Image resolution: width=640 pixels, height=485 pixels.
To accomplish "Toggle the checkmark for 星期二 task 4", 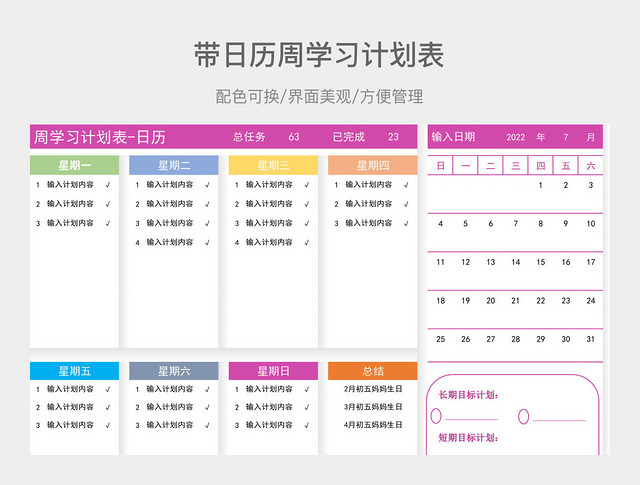I will pos(207,242).
